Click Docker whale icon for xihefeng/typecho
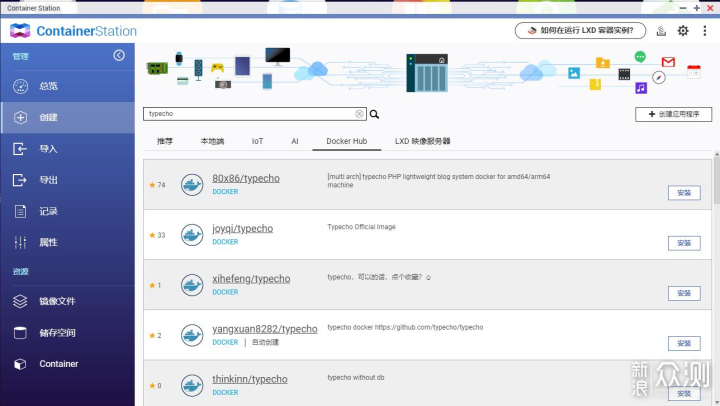This screenshot has width=720, height=406. click(192, 285)
